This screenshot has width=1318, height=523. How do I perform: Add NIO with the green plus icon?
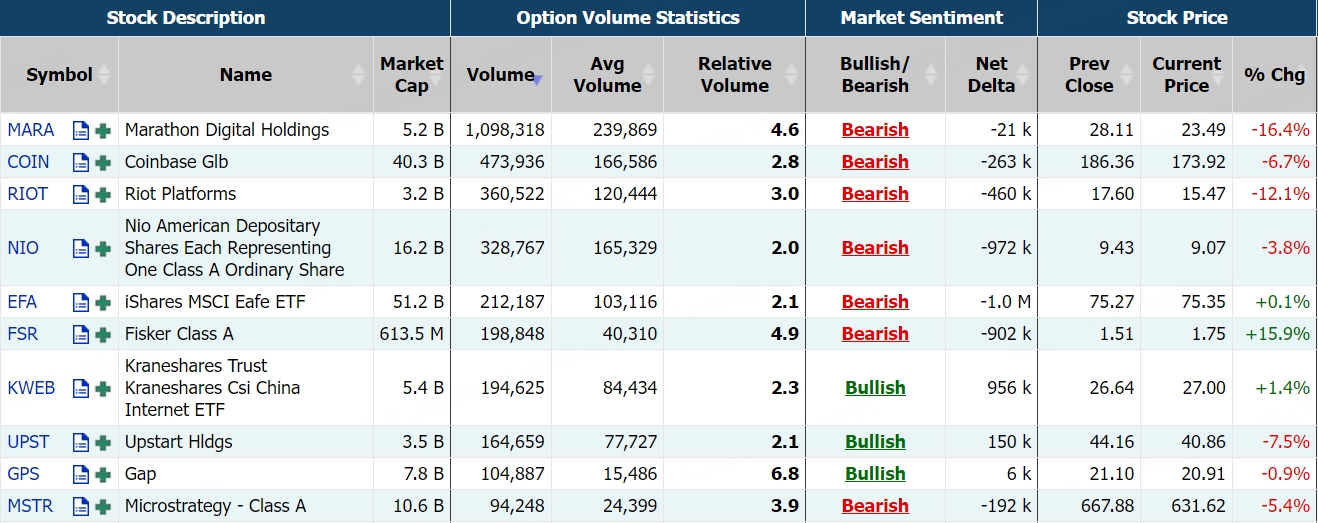click(x=103, y=248)
